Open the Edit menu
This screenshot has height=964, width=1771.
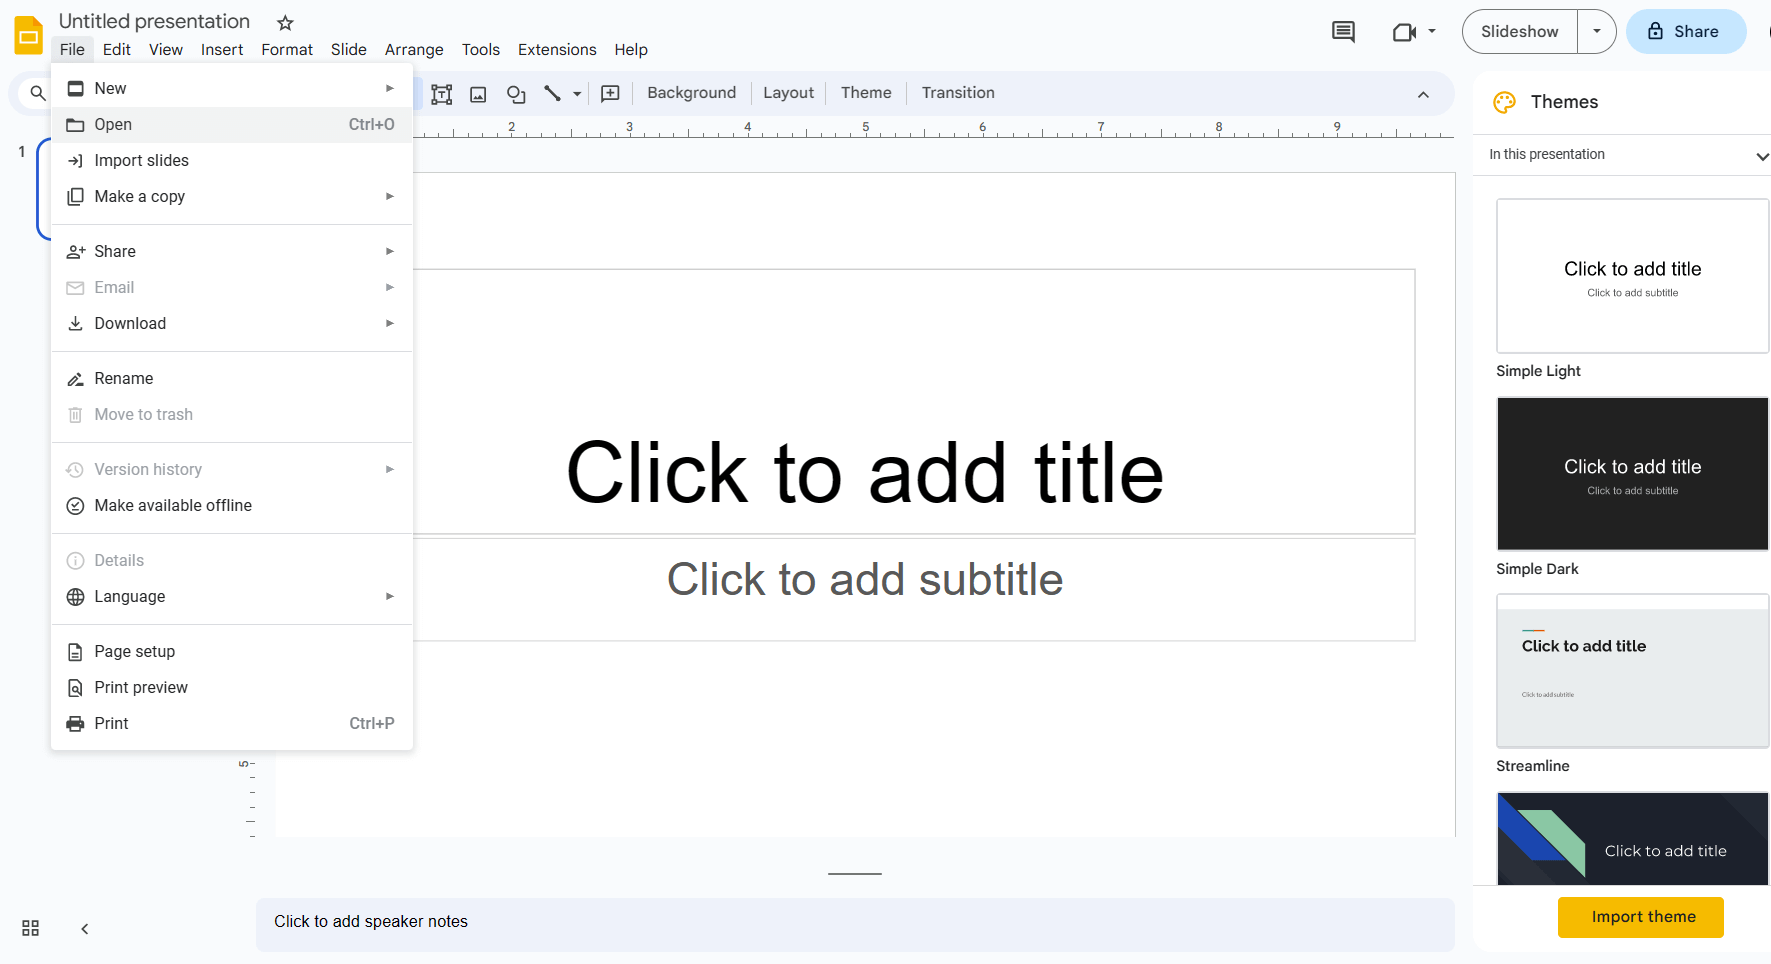pyautogui.click(x=117, y=50)
